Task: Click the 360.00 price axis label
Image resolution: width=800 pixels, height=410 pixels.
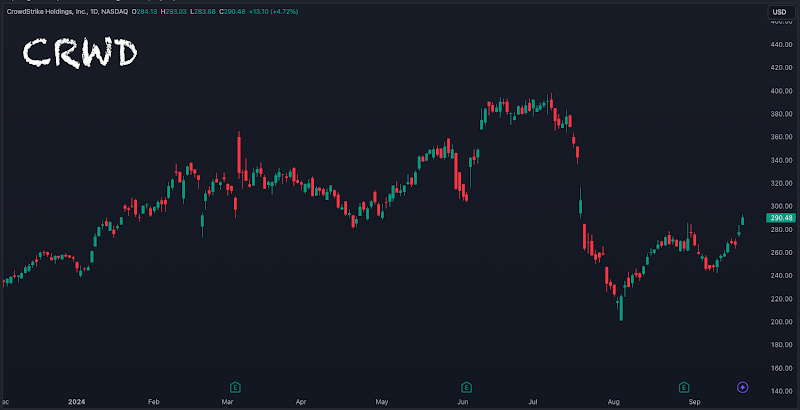Action: (782, 137)
